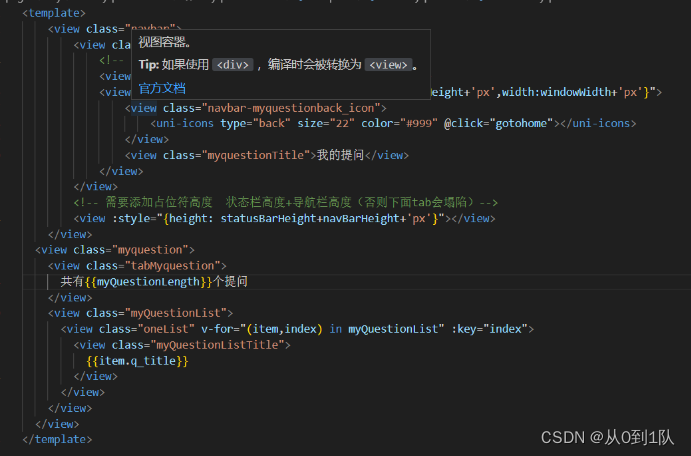This screenshot has height=456, width=691.
Task: Click the myQuestionListTitle class value
Action: pos(217,345)
